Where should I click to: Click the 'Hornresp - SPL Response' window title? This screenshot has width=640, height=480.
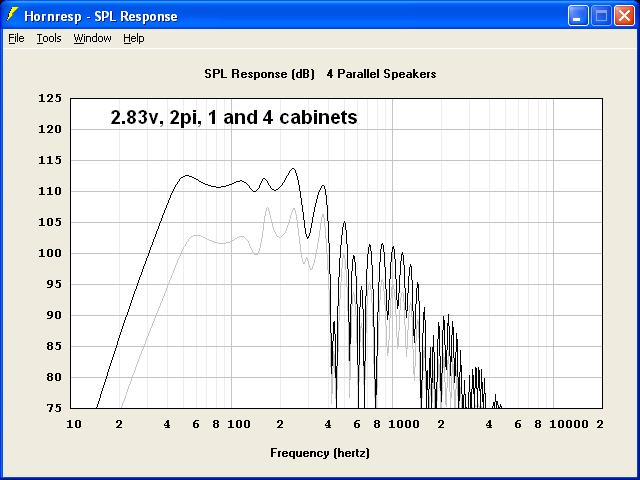pyautogui.click(x=101, y=16)
